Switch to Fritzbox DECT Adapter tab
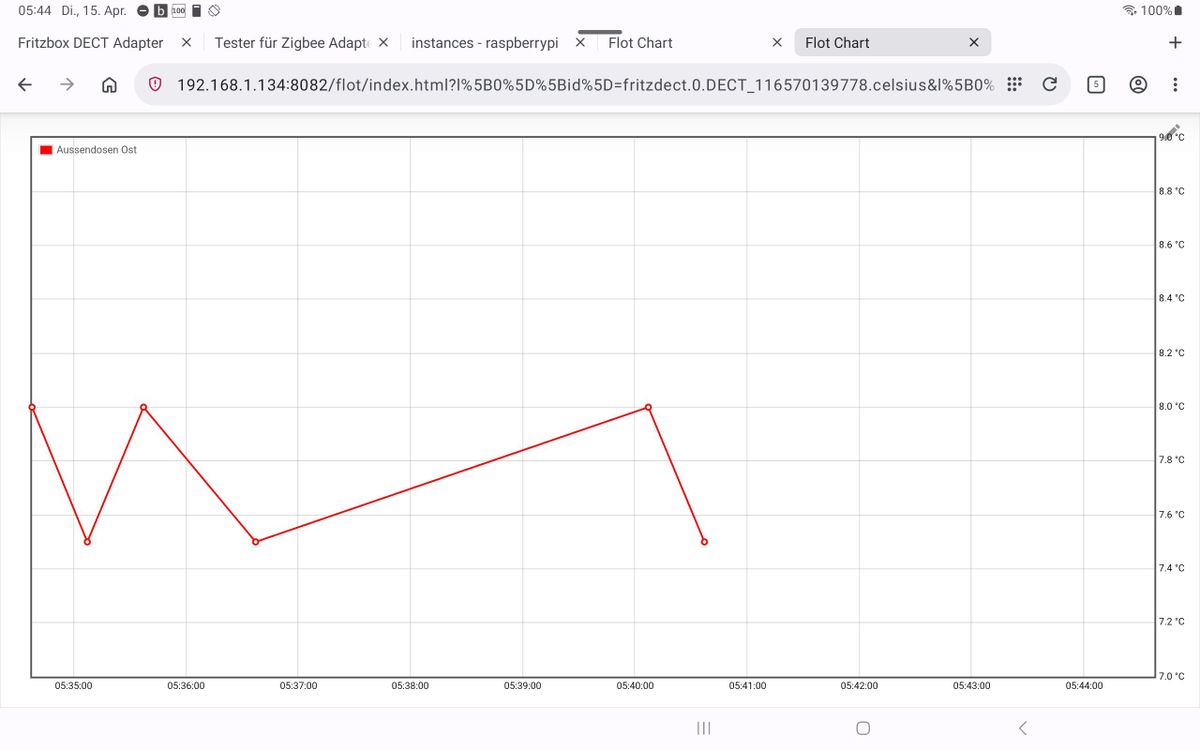Viewport: 1200px width, 750px height. tap(91, 43)
